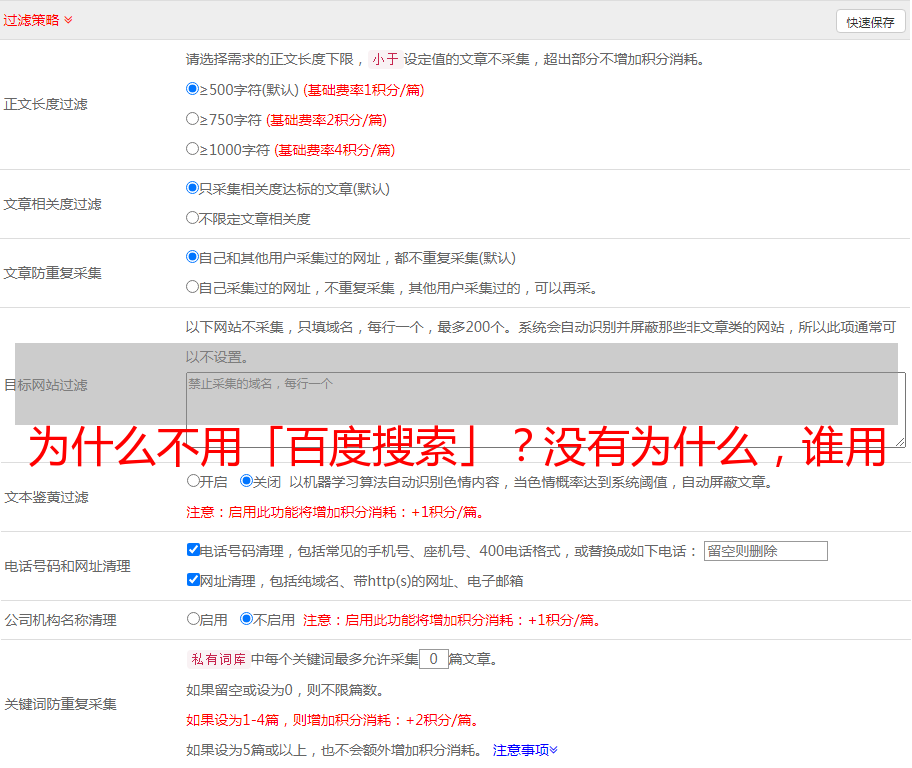
Task: Select 启用 radio for 公司机构名称清理
Action: [193, 618]
